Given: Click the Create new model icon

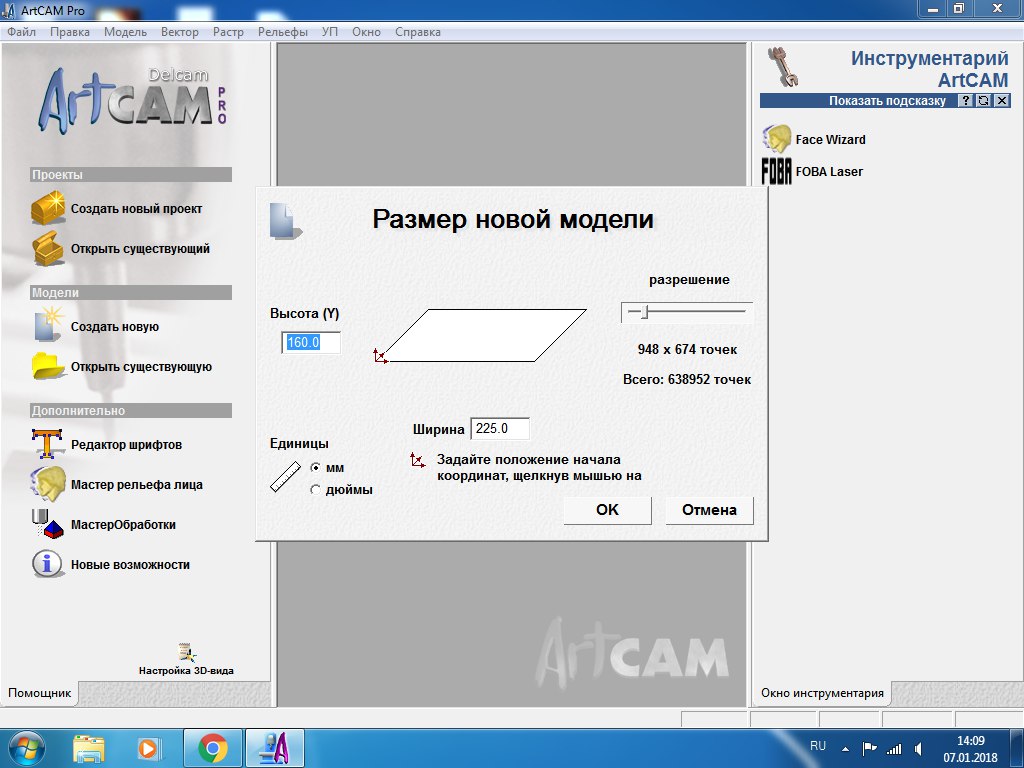Looking at the screenshot, I should pyautogui.click(x=48, y=325).
